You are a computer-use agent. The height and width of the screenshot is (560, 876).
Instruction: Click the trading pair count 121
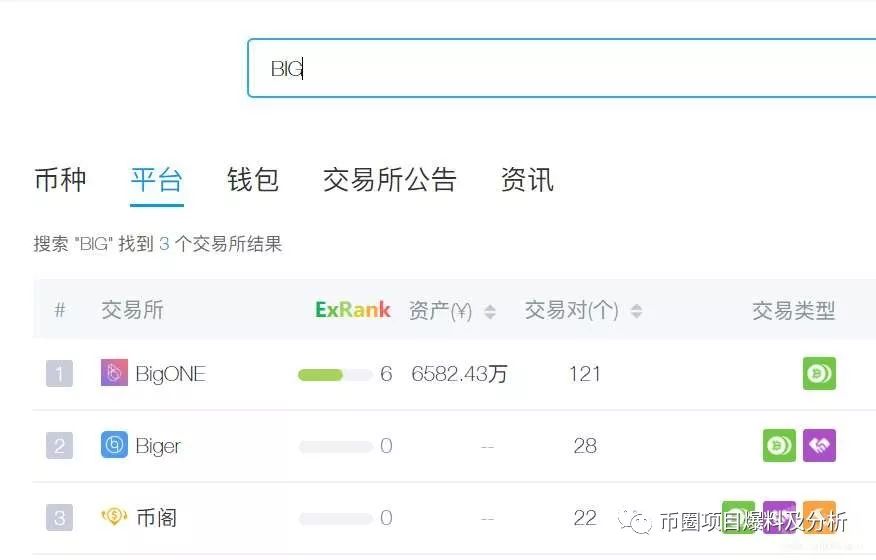(584, 373)
